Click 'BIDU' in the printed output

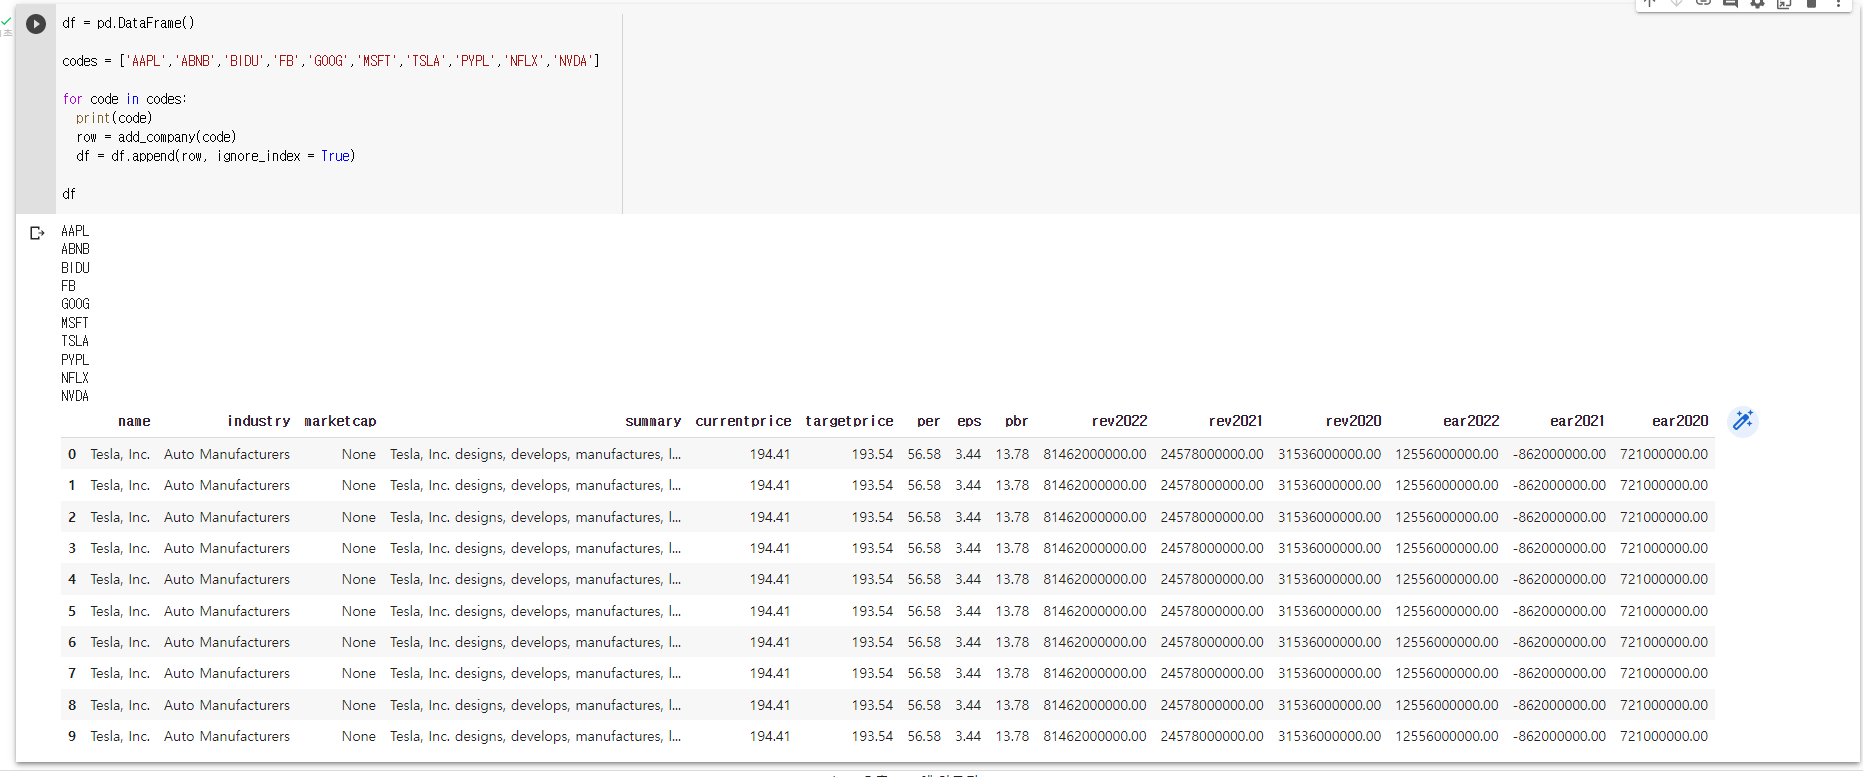tap(75, 268)
